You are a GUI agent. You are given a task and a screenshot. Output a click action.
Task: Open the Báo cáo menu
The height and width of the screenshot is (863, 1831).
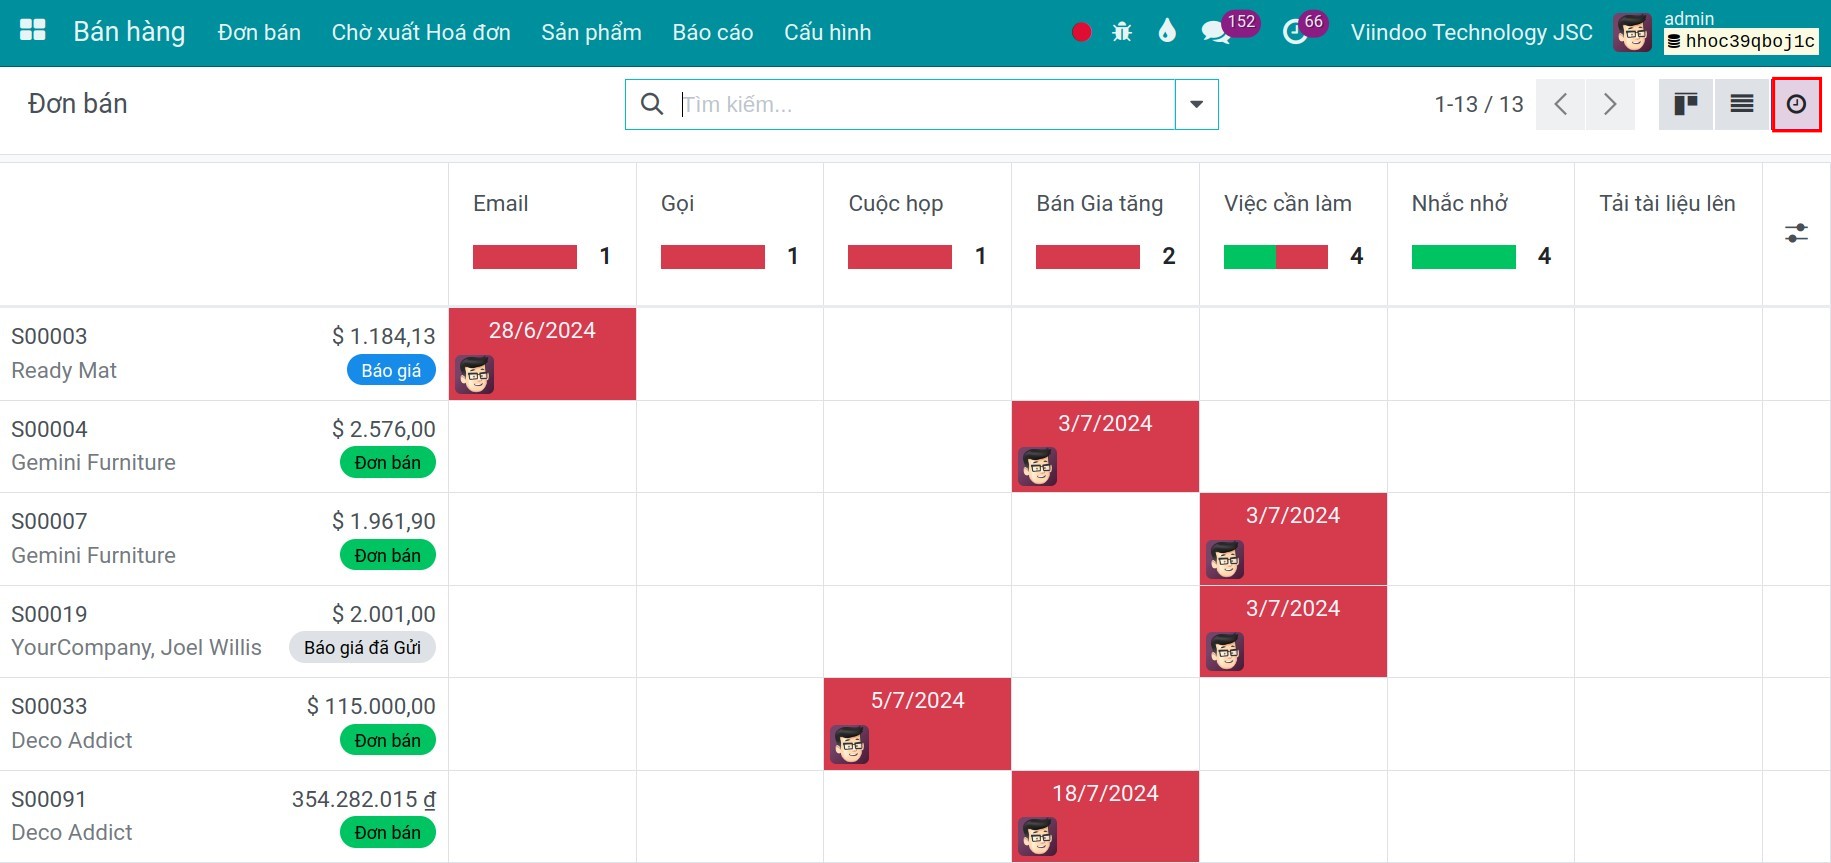click(713, 33)
